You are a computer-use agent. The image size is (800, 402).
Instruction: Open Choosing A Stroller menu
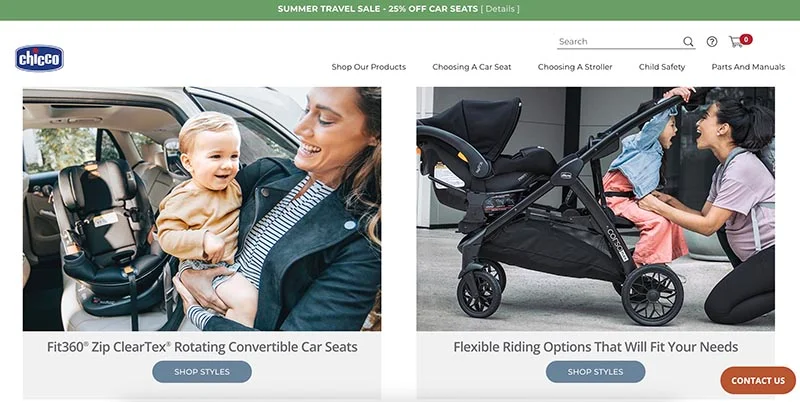(x=574, y=67)
